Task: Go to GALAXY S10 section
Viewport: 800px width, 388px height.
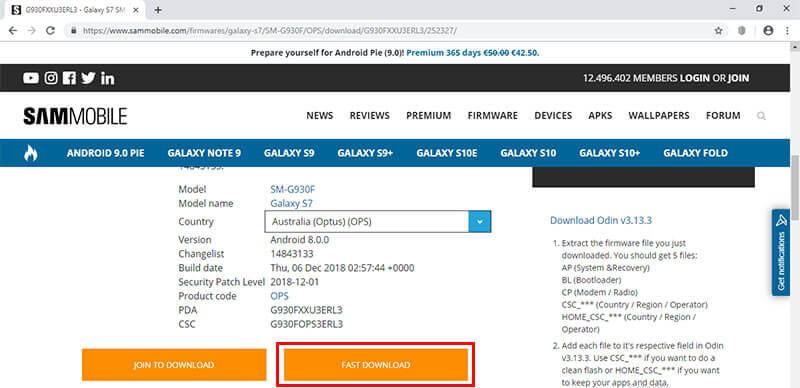Action: pos(529,153)
